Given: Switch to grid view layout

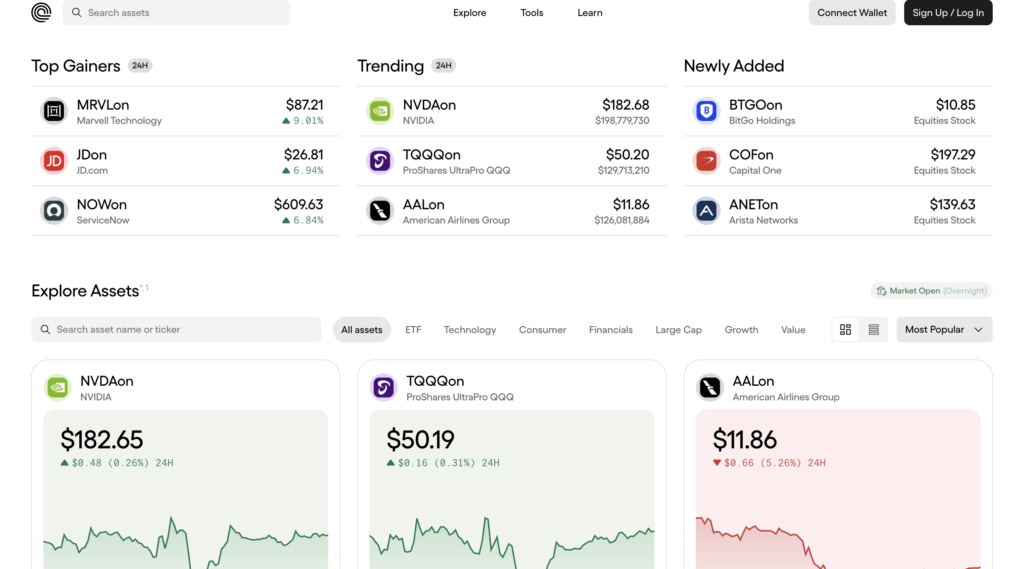Looking at the screenshot, I should (x=845, y=330).
